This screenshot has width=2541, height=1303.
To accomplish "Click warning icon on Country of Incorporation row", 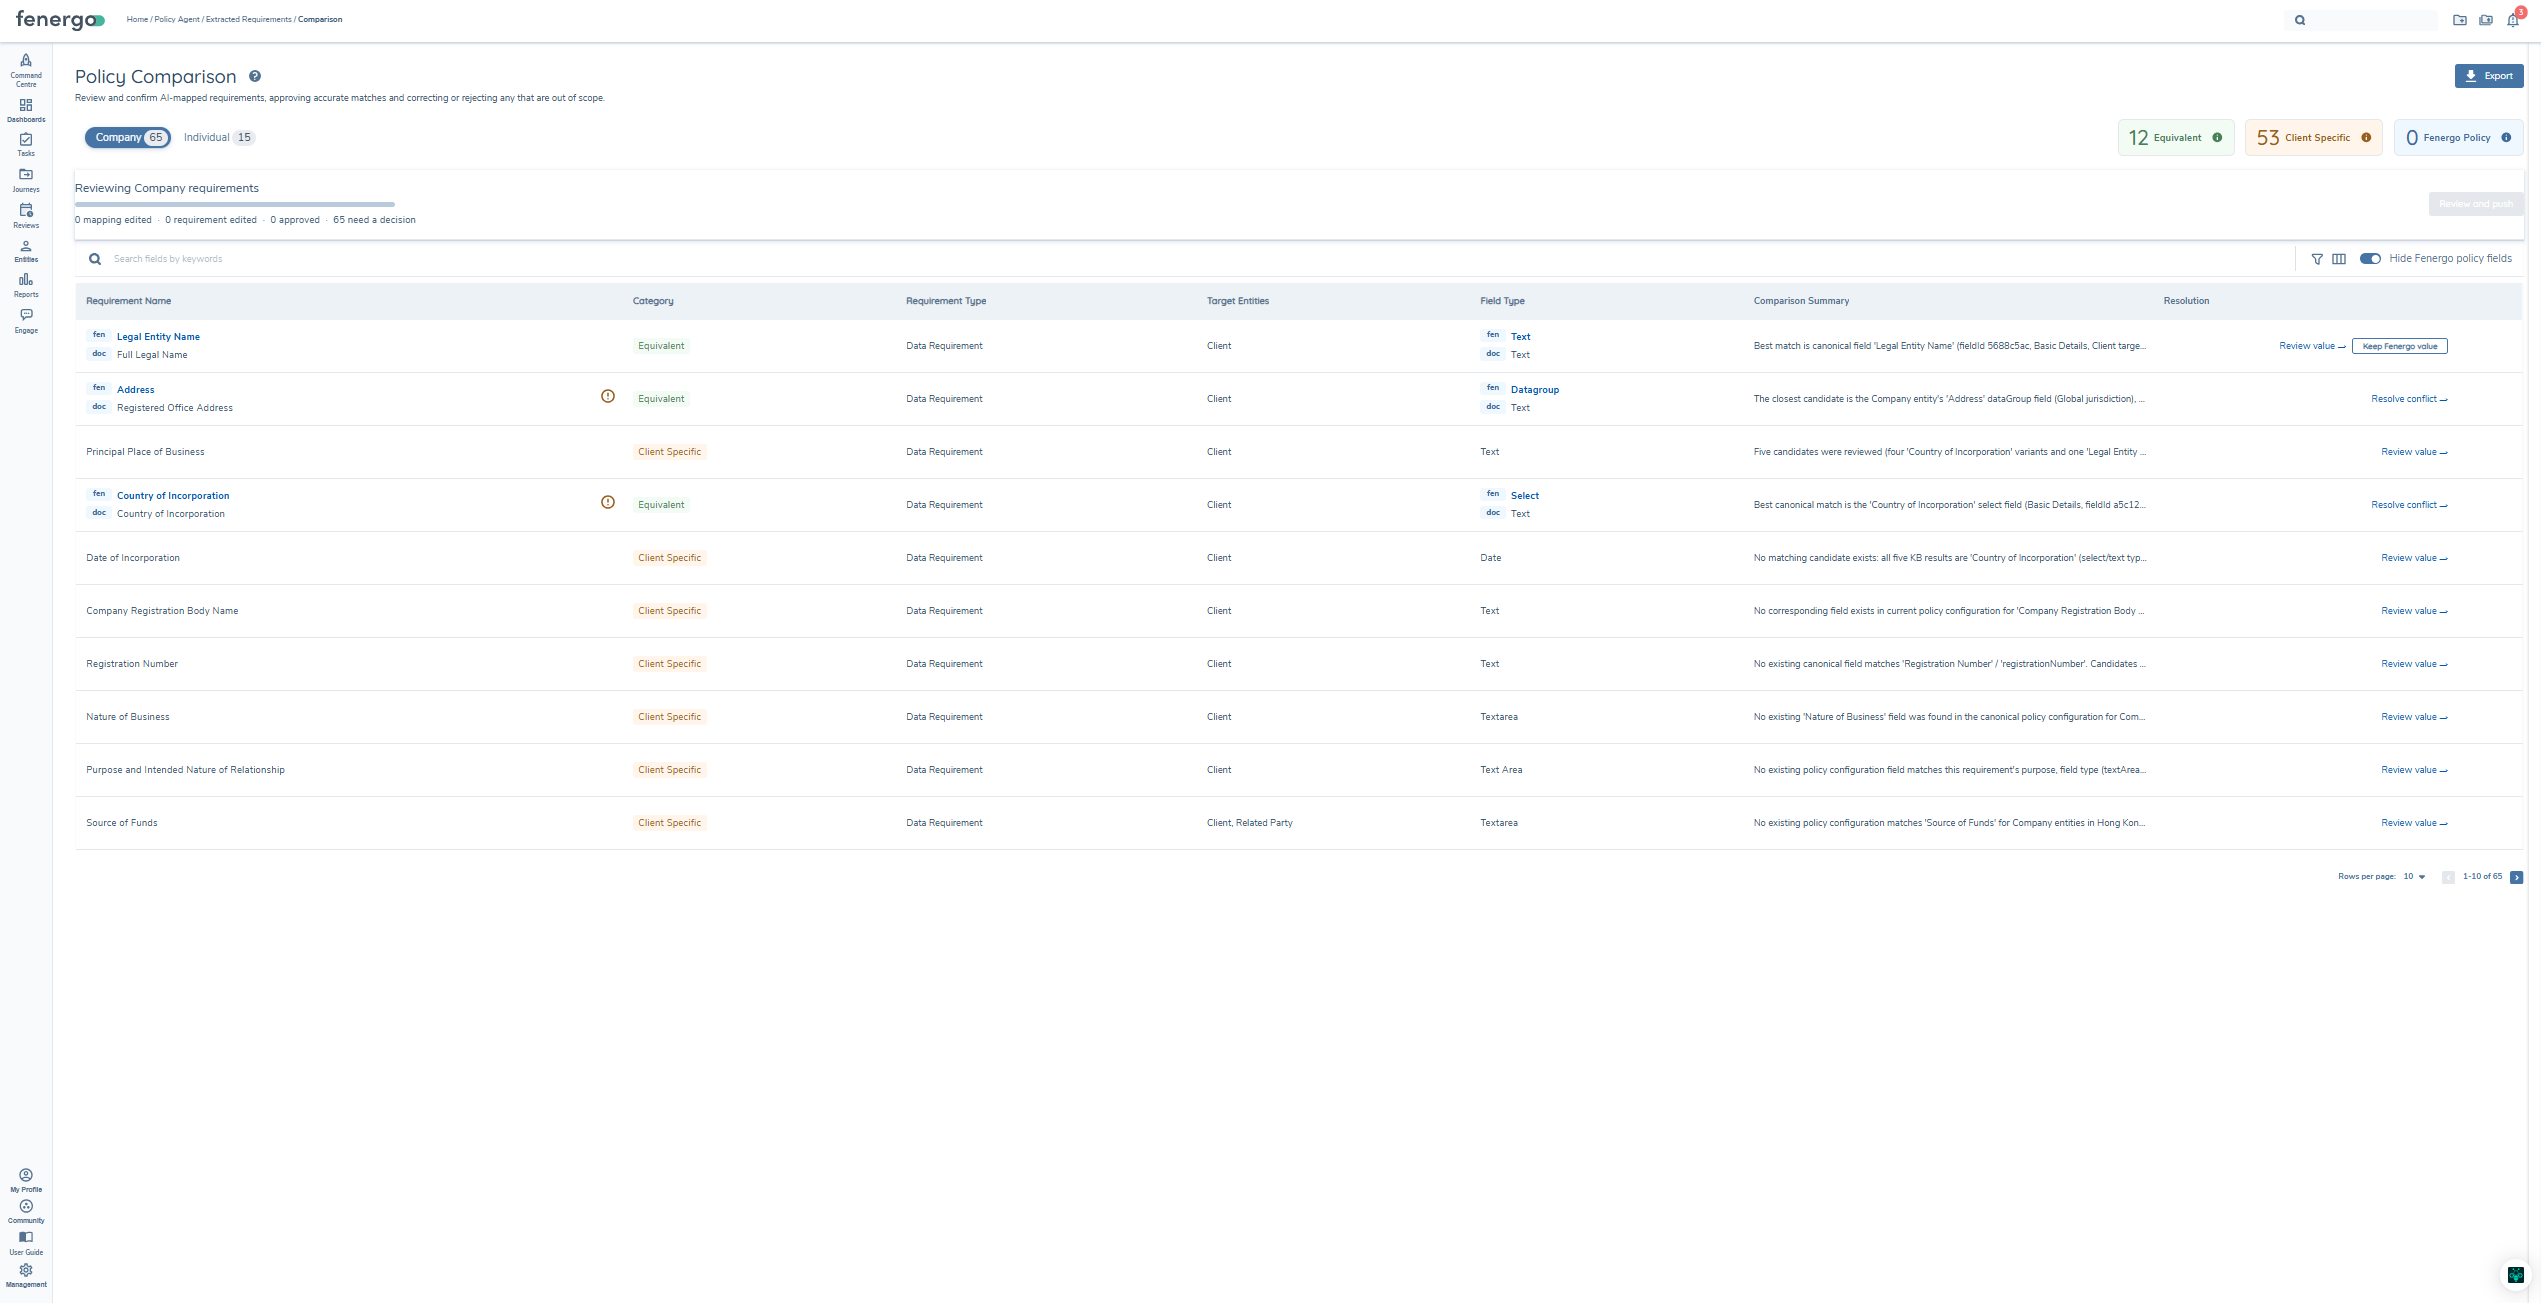I will (x=608, y=502).
